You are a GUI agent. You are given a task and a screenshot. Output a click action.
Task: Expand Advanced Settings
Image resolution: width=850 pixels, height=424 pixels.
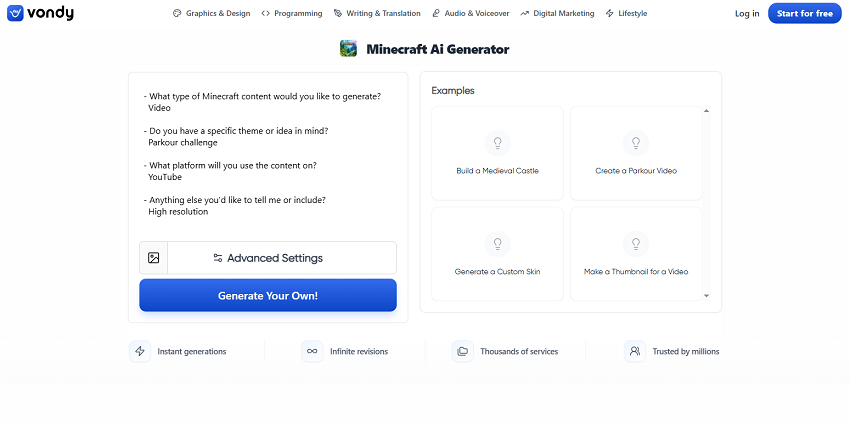click(282, 258)
